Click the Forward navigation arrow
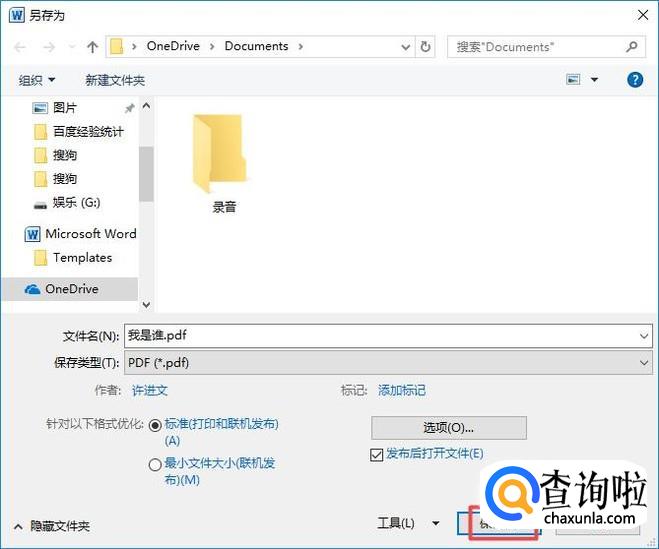This screenshot has height=549, width=659. tap(49, 47)
